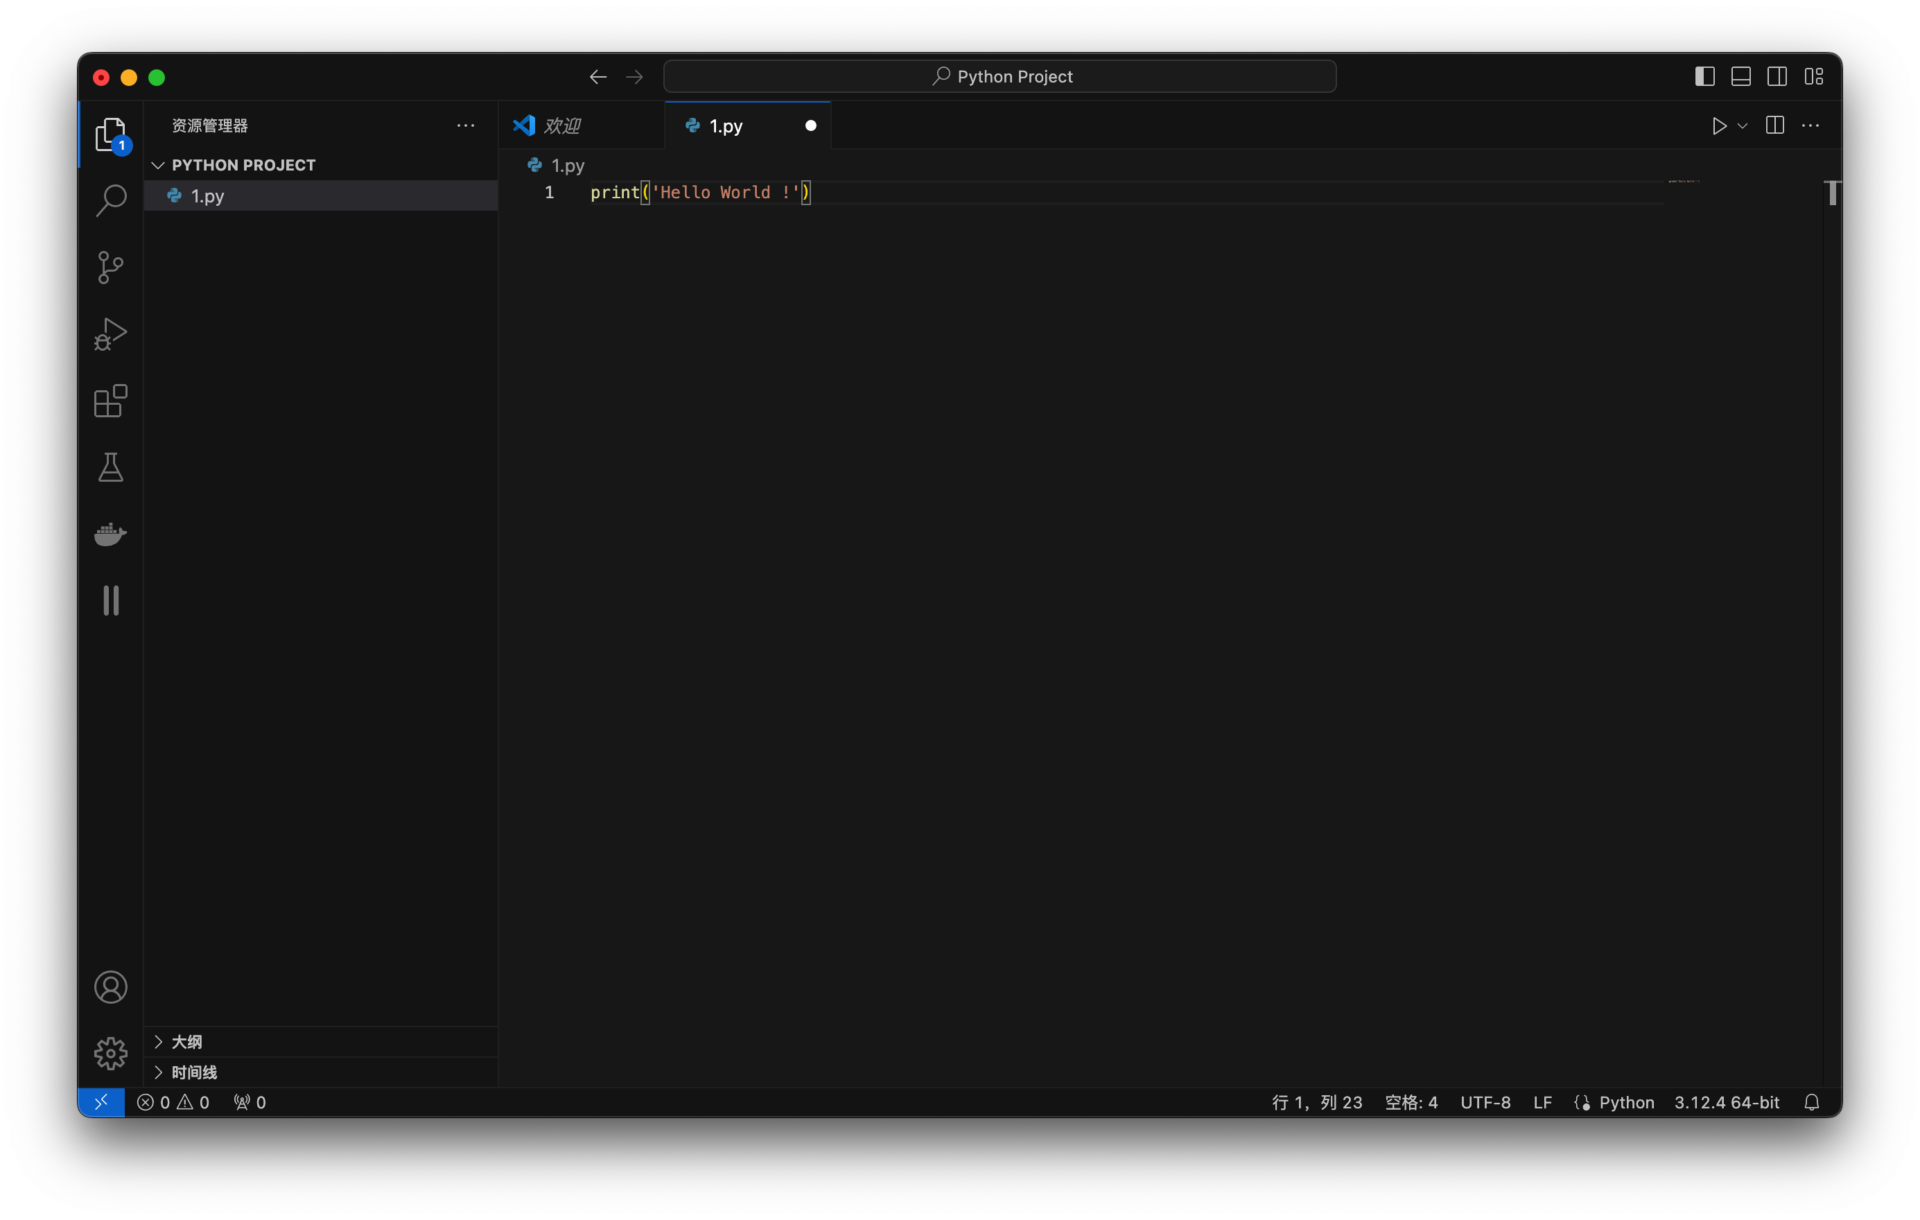Change file encoding UTF-8
1920x1220 pixels.
[x=1485, y=1102]
